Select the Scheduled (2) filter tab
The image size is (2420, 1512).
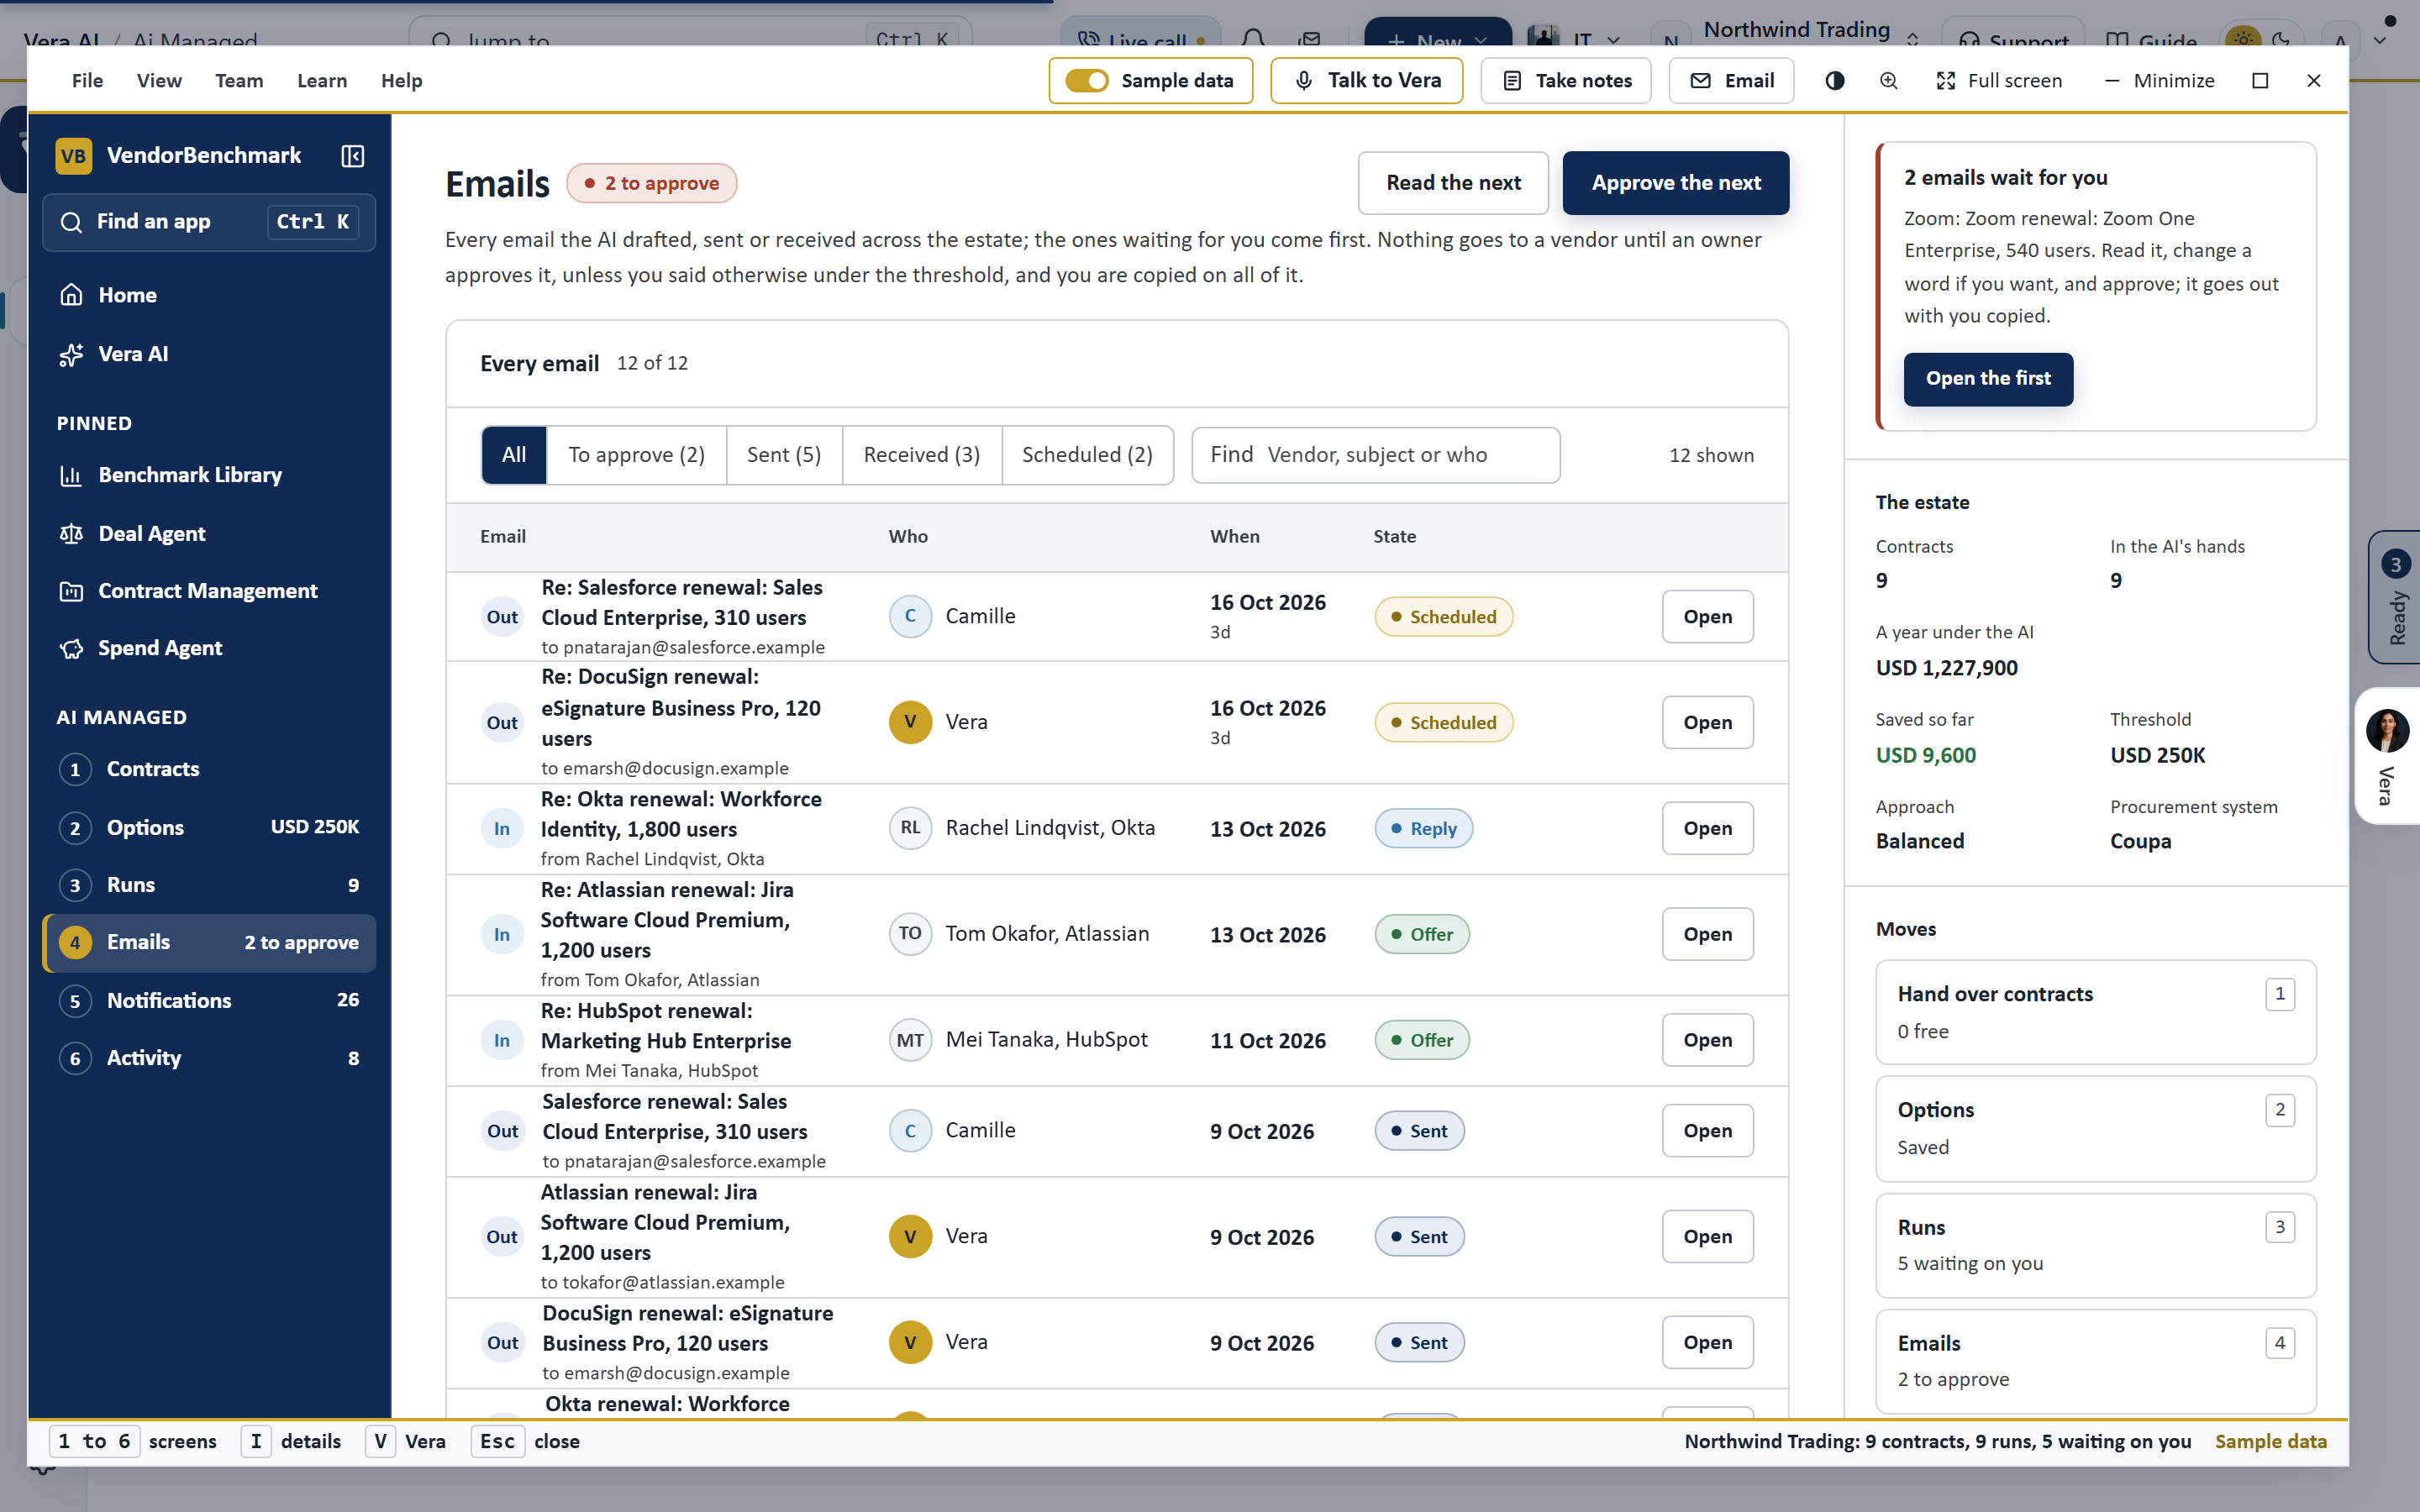coord(1087,455)
